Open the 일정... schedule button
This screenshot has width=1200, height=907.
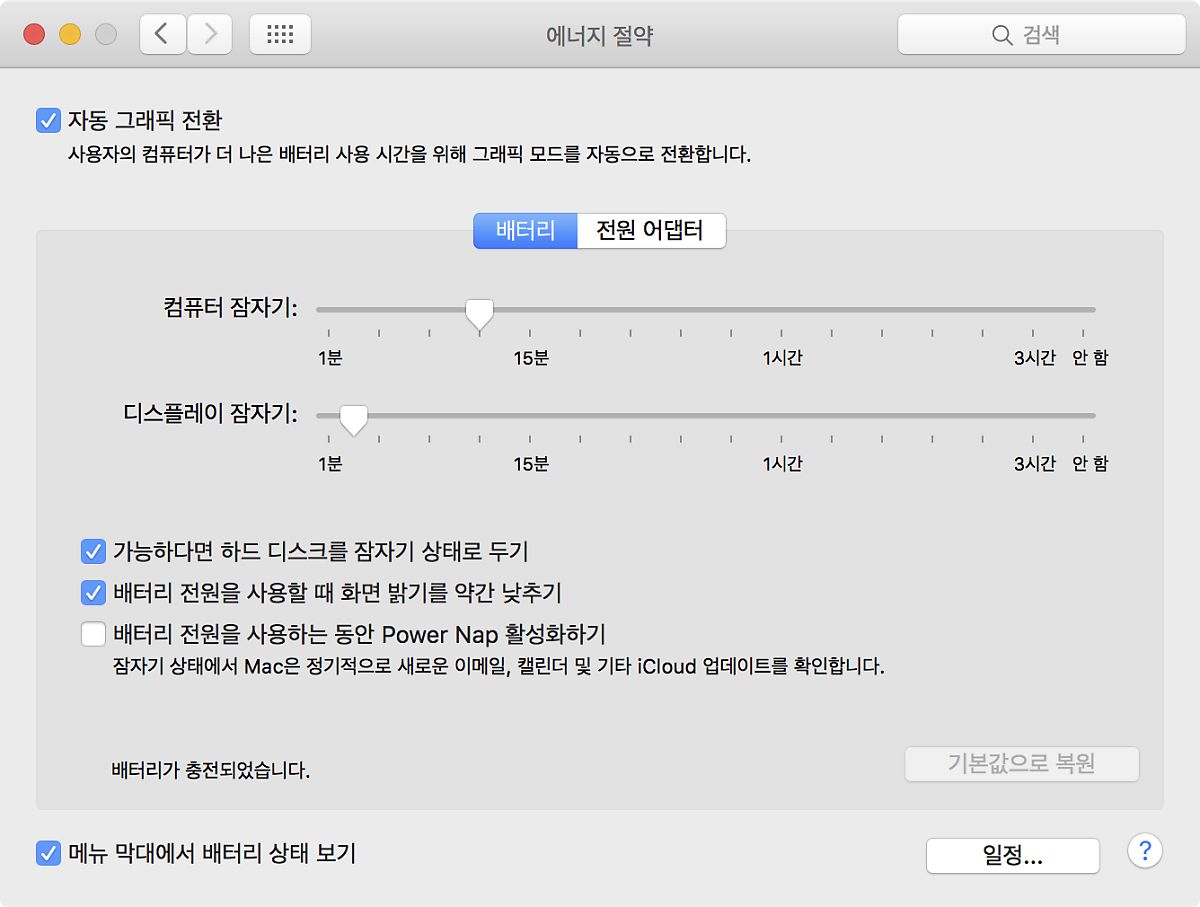1013,856
